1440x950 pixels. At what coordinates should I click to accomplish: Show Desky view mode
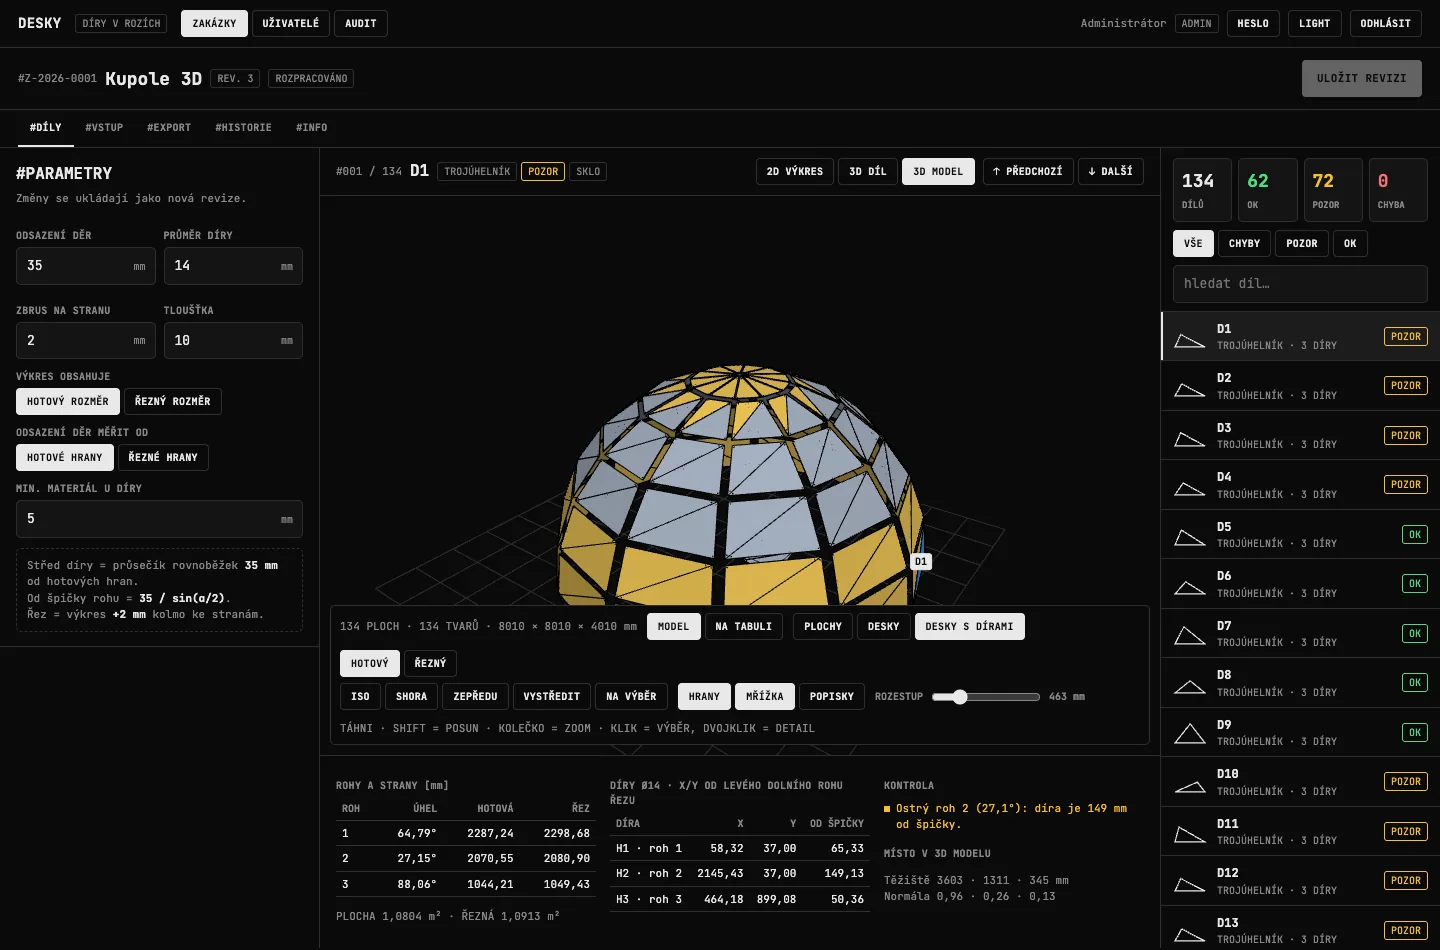click(x=884, y=626)
